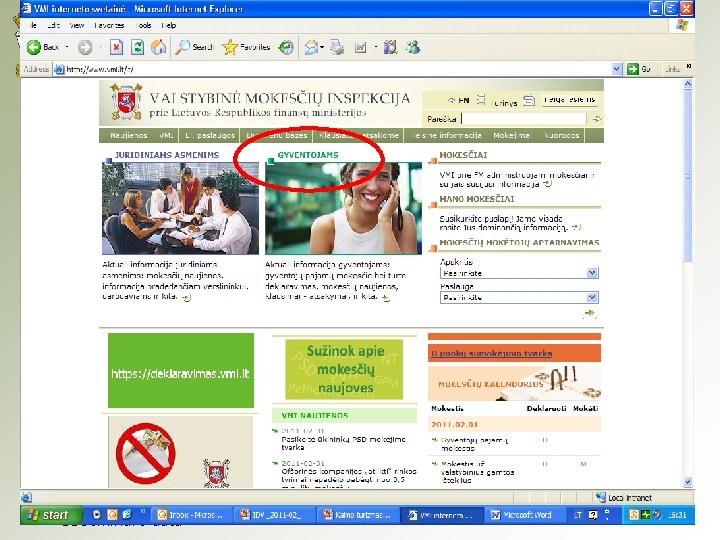Image resolution: width=720 pixels, height=540 pixels.
Task: Click the LT language indicator in tray
Action: coord(578,515)
